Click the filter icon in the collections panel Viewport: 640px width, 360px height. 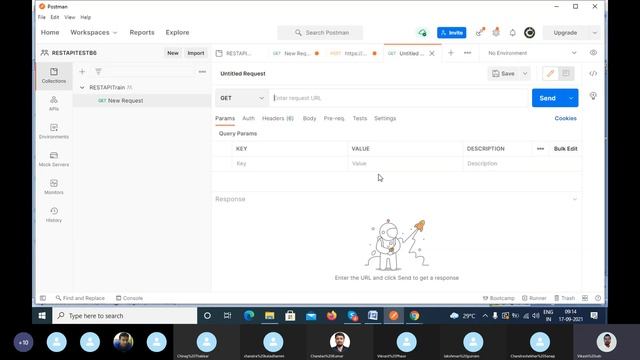98,71
